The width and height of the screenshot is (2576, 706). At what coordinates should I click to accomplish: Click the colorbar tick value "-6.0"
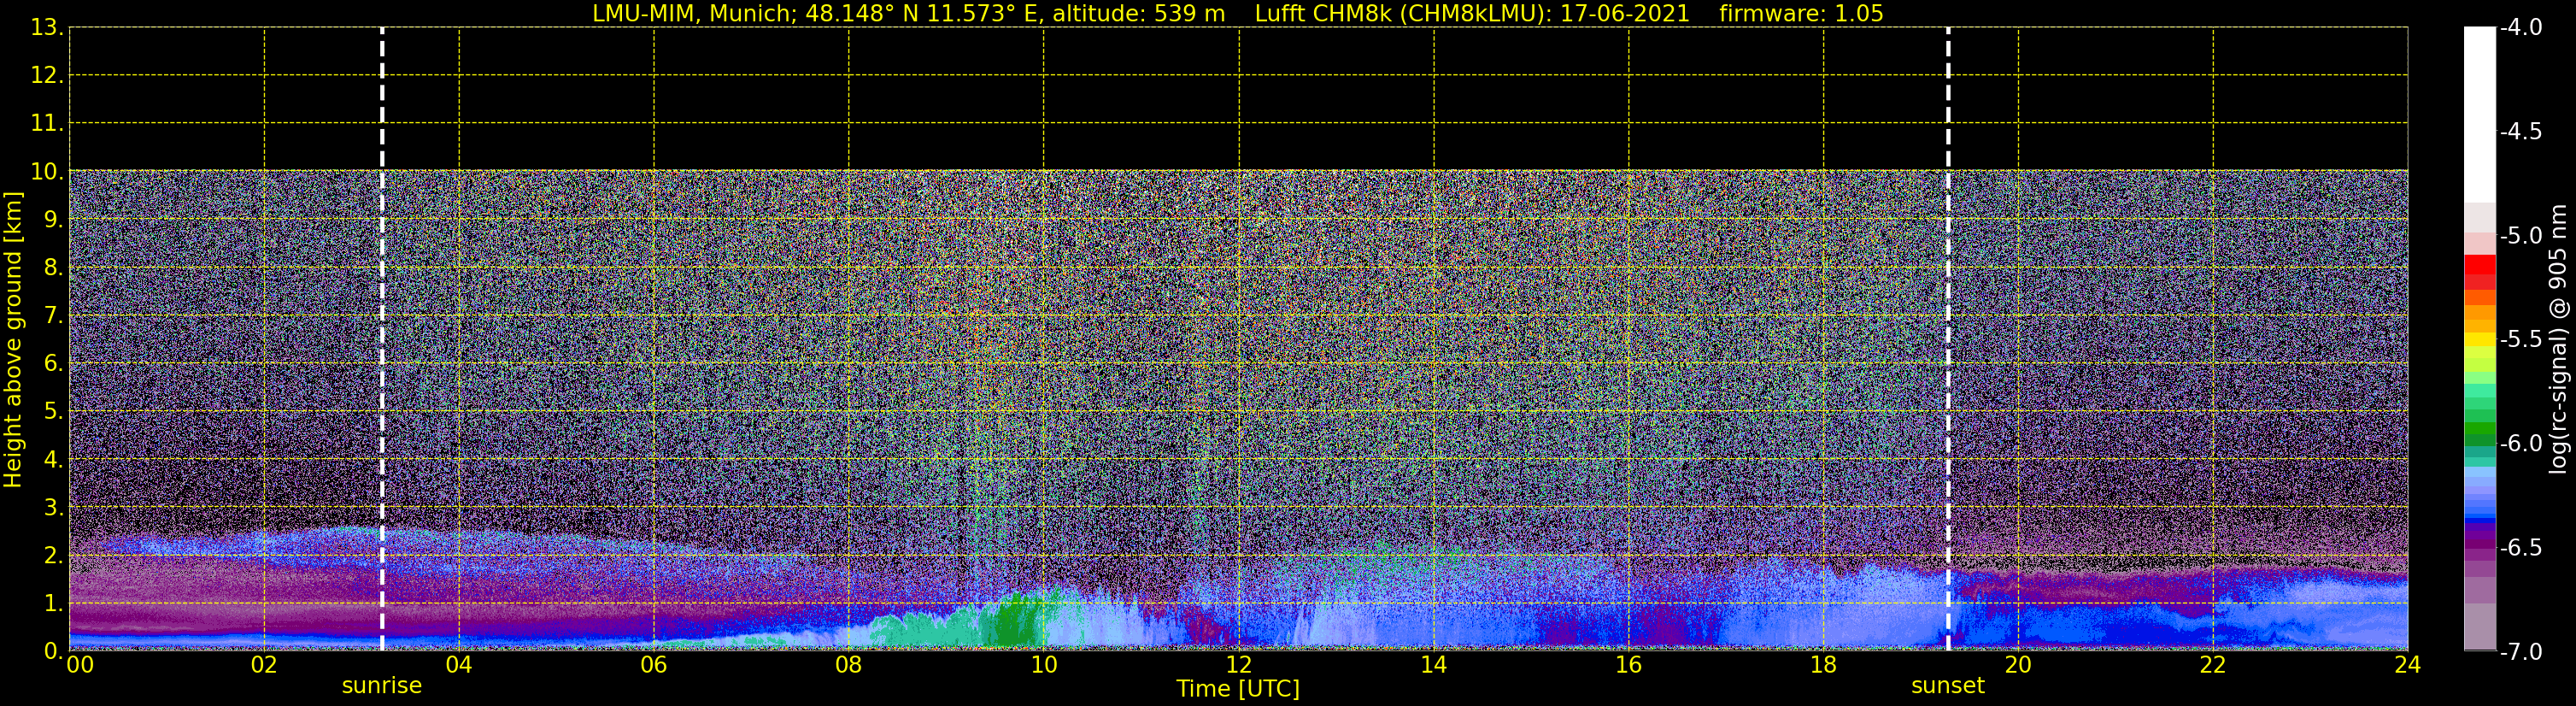[2520, 444]
